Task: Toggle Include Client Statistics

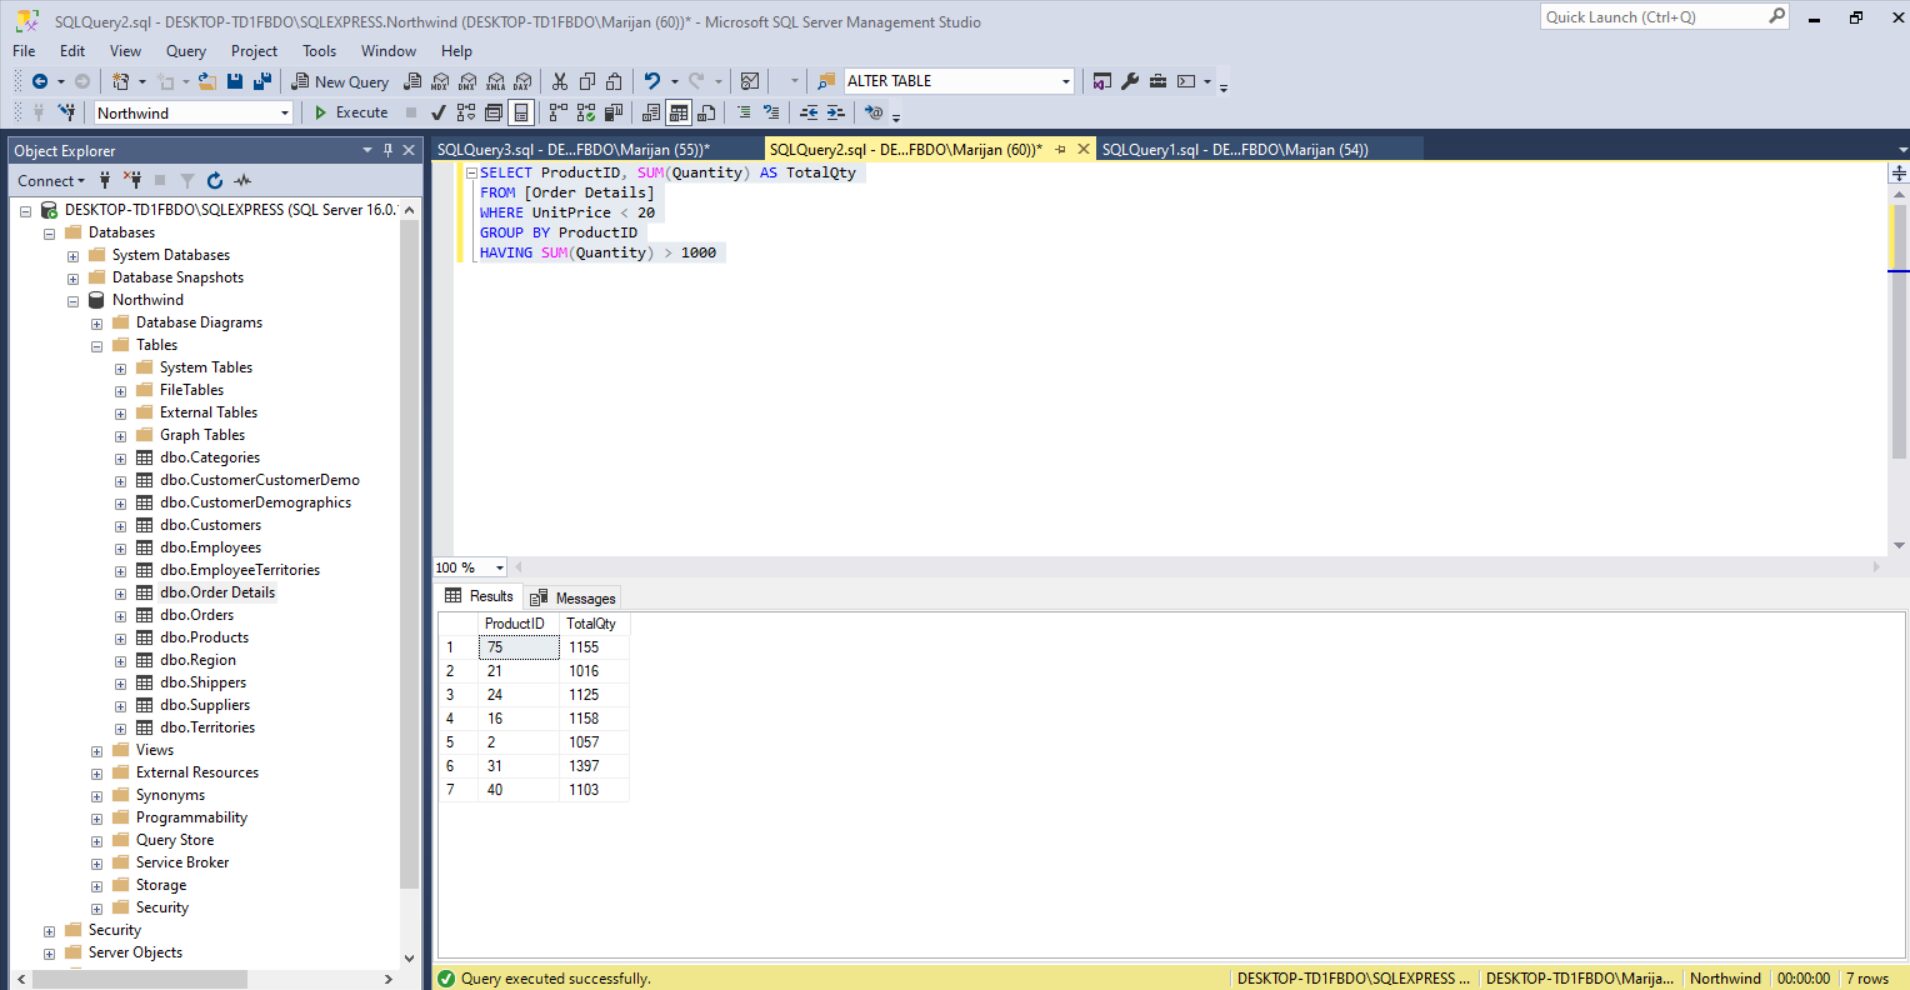Action: click(614, 113)
